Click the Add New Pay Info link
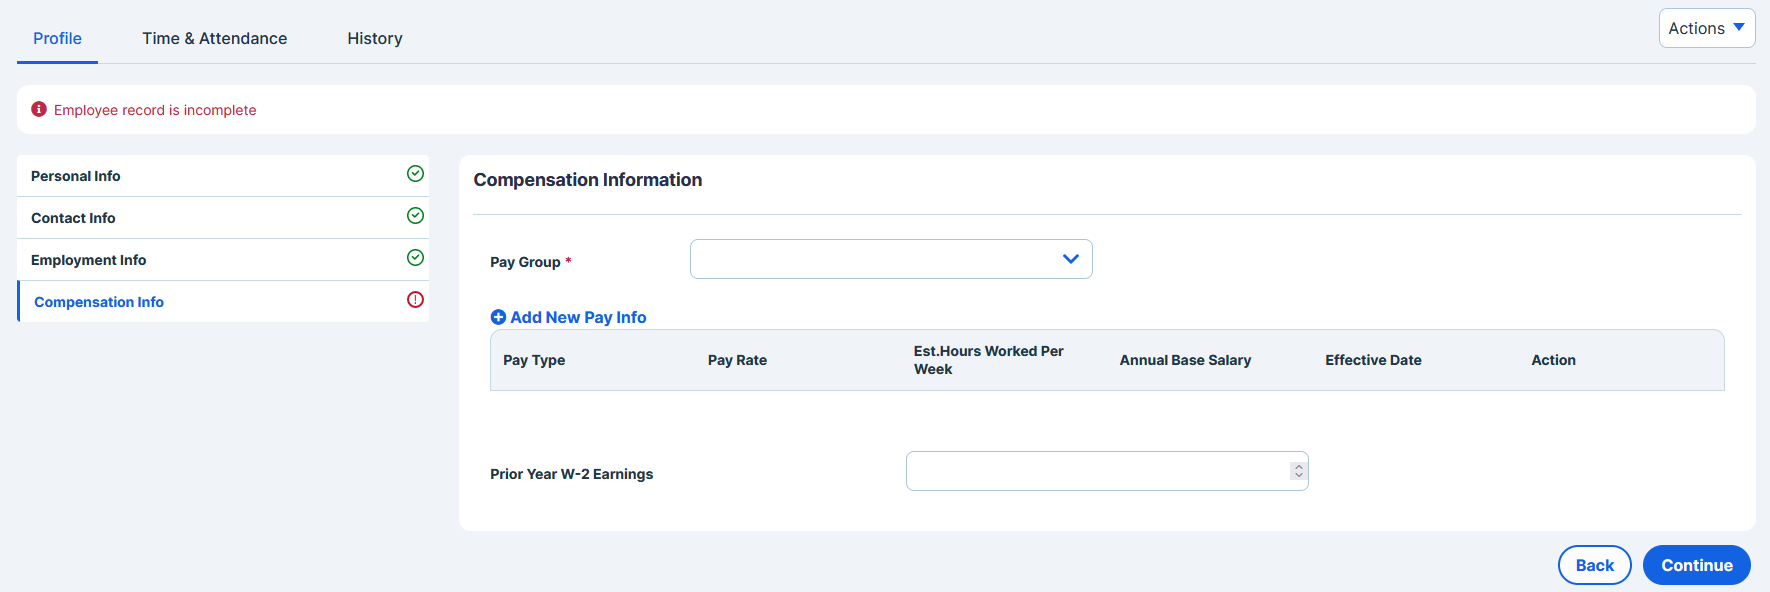 pyautogui.click(x=578, y=317)
